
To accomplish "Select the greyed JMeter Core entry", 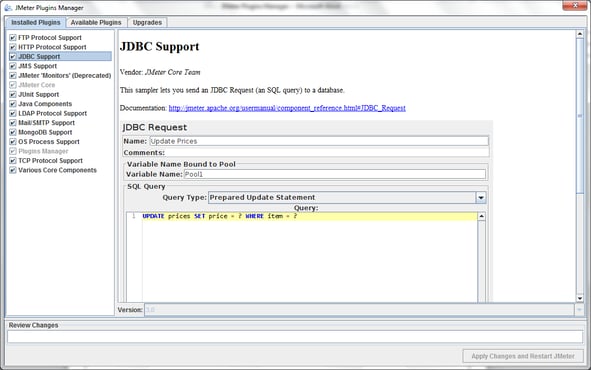I will coord(37,85).
